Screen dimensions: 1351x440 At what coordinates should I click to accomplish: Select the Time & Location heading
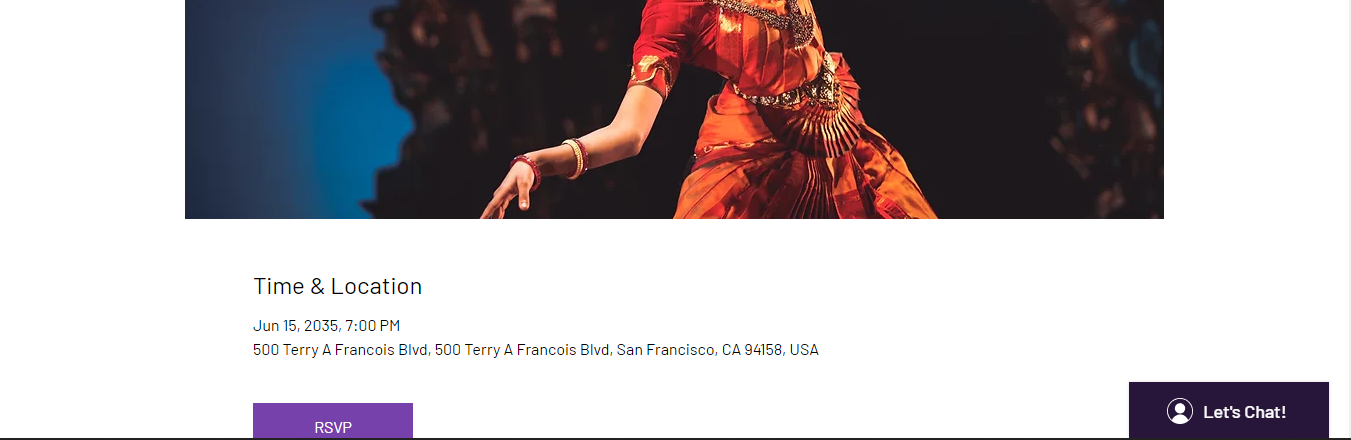(x=337, y=286)
